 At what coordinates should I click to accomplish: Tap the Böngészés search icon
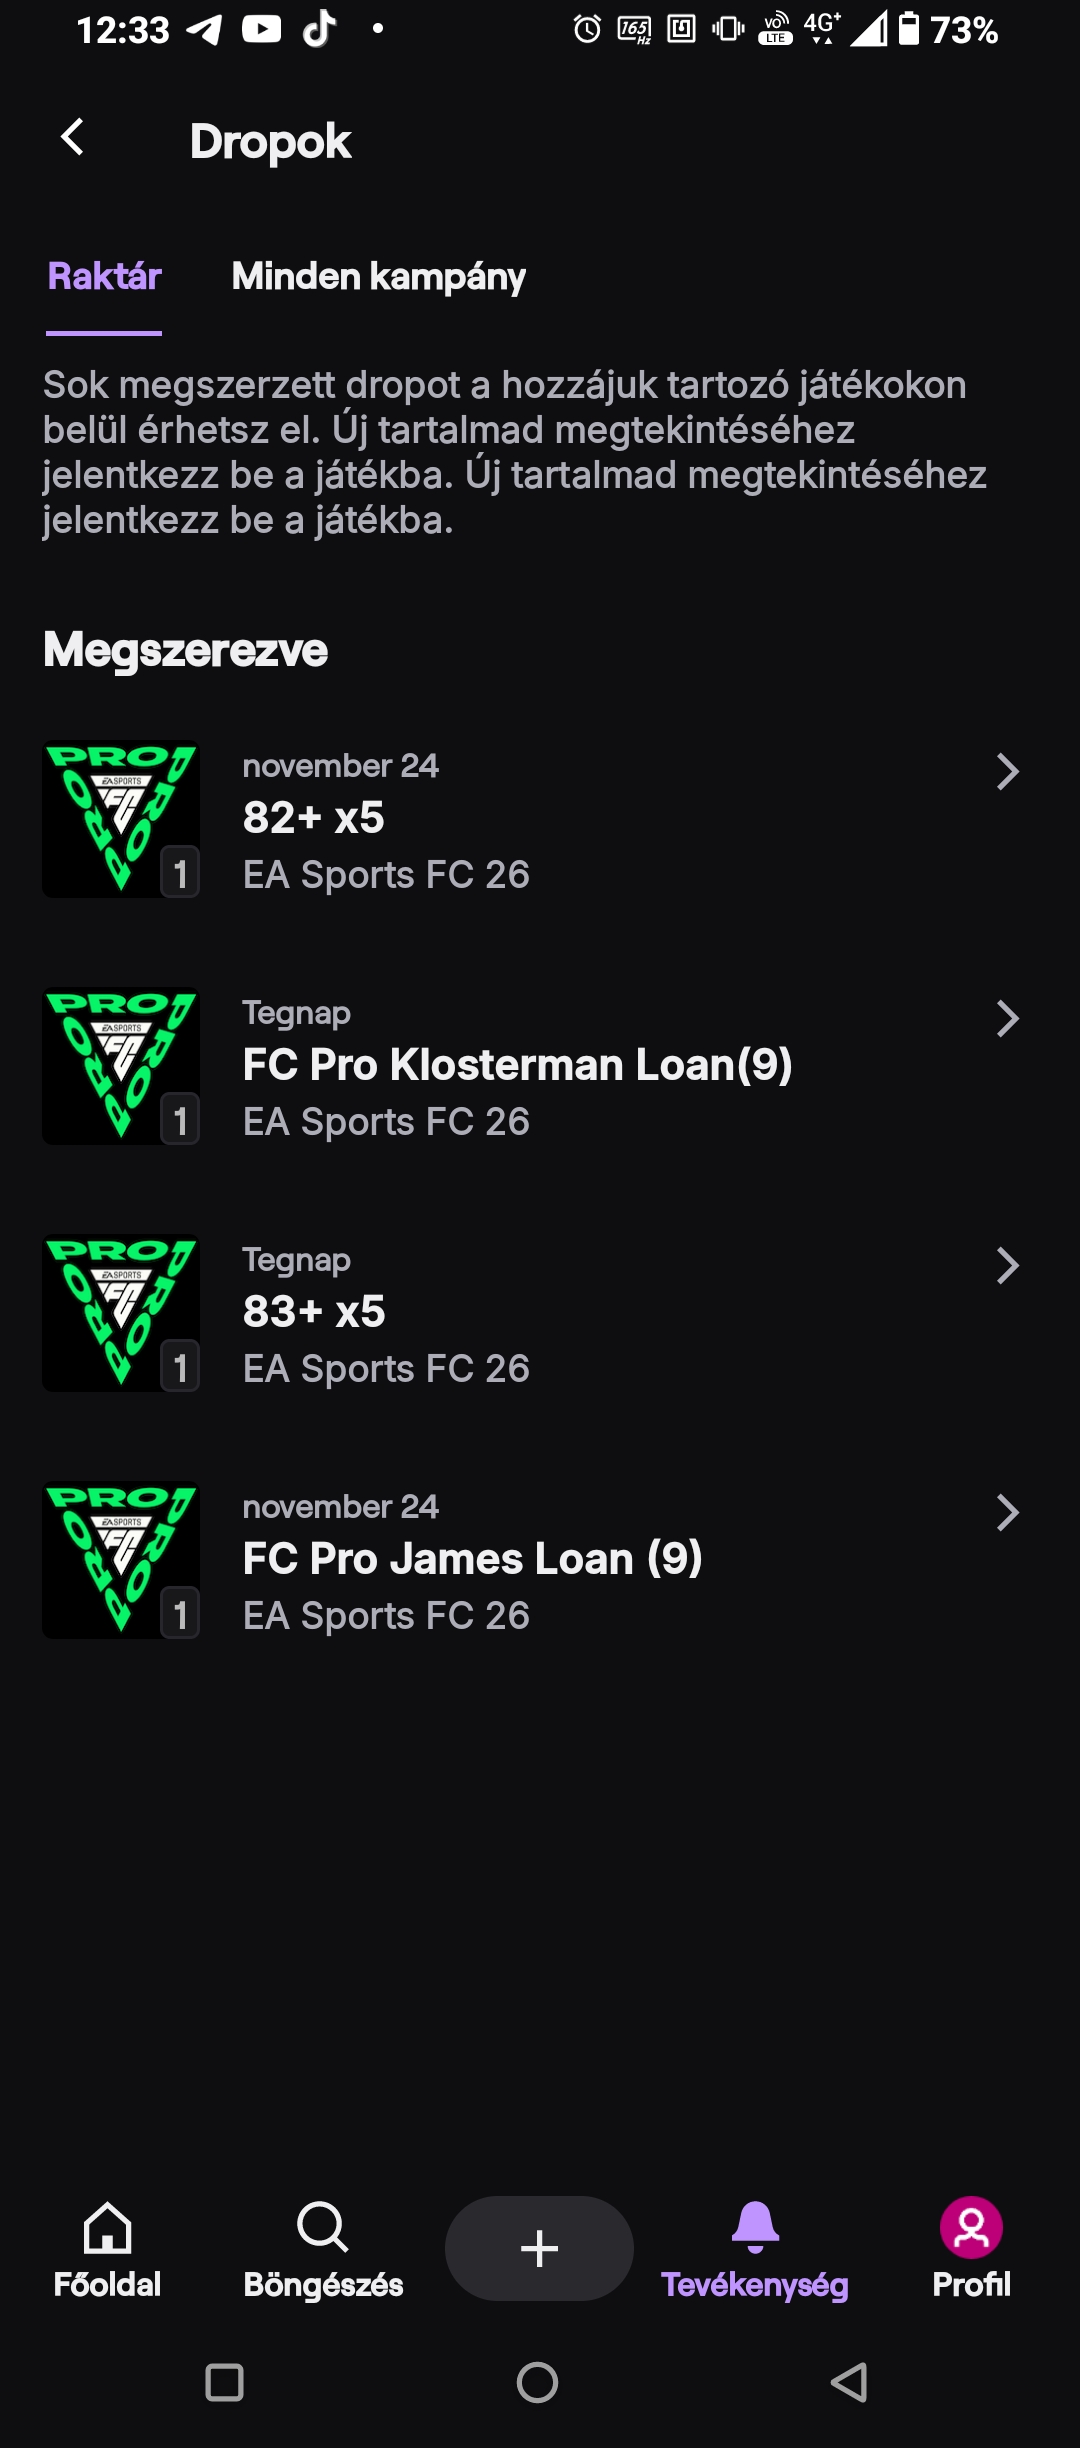point(322,2228)
